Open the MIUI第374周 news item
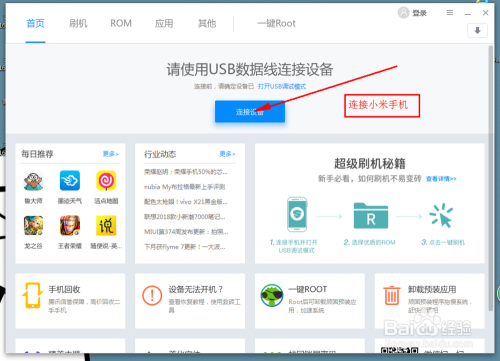The width and height of the screenshot is (500, 361). click(x=186, y=232)
